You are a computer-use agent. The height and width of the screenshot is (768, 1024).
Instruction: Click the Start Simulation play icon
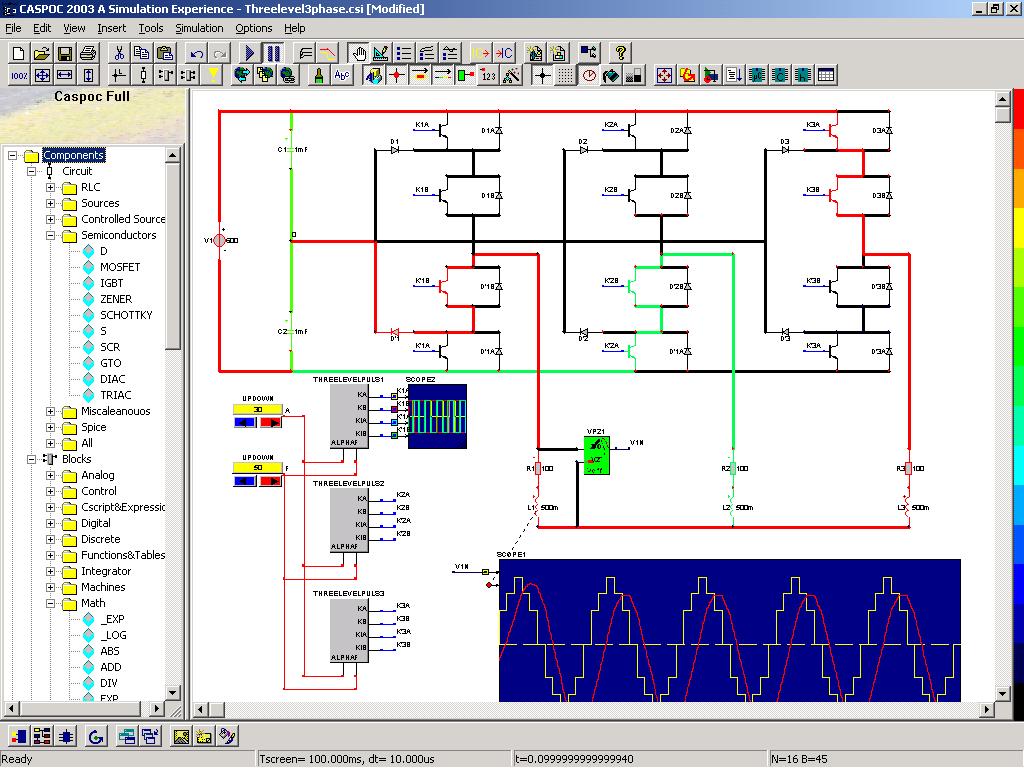point(251,53)
